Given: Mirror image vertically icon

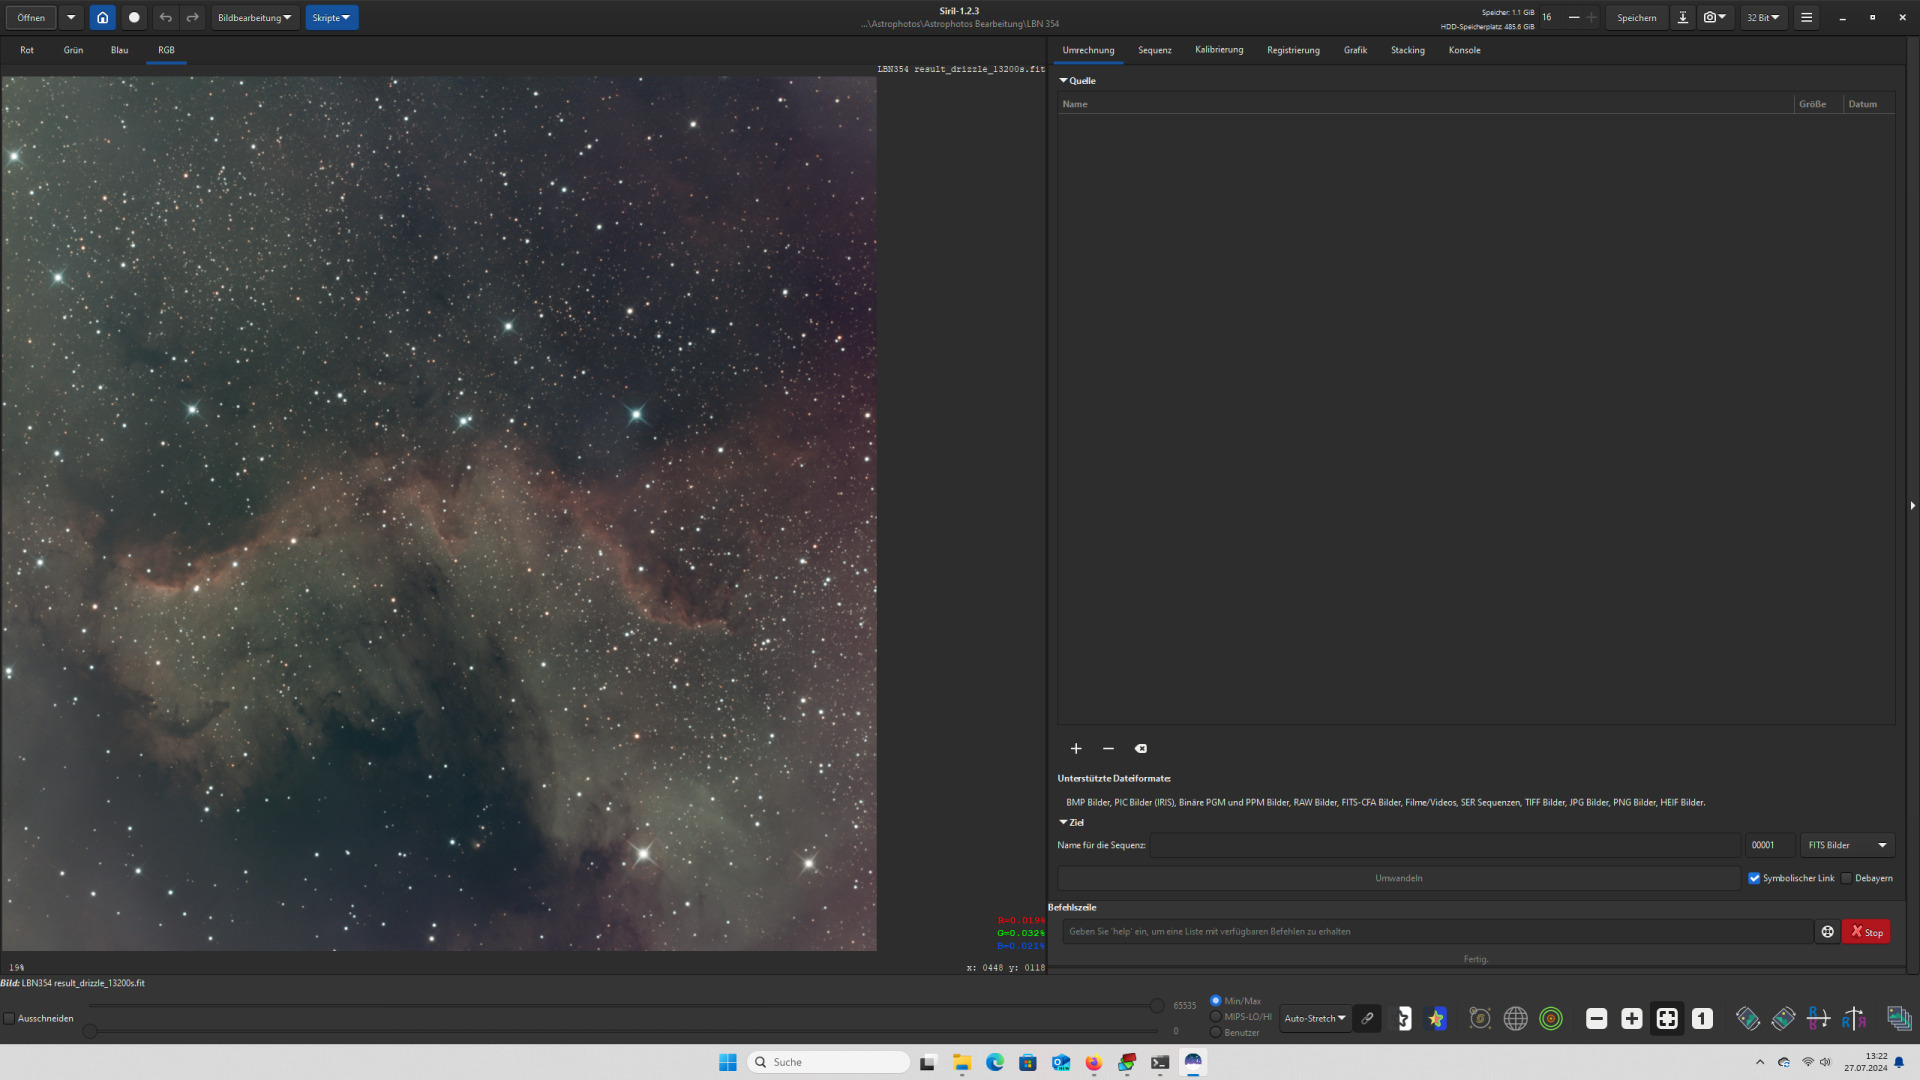Looking at the screenshot, I should tap(1854, 1018).
